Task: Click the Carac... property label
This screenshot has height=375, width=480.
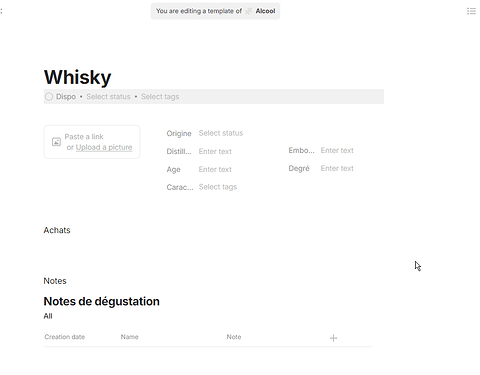Action: tap(180, 187)
